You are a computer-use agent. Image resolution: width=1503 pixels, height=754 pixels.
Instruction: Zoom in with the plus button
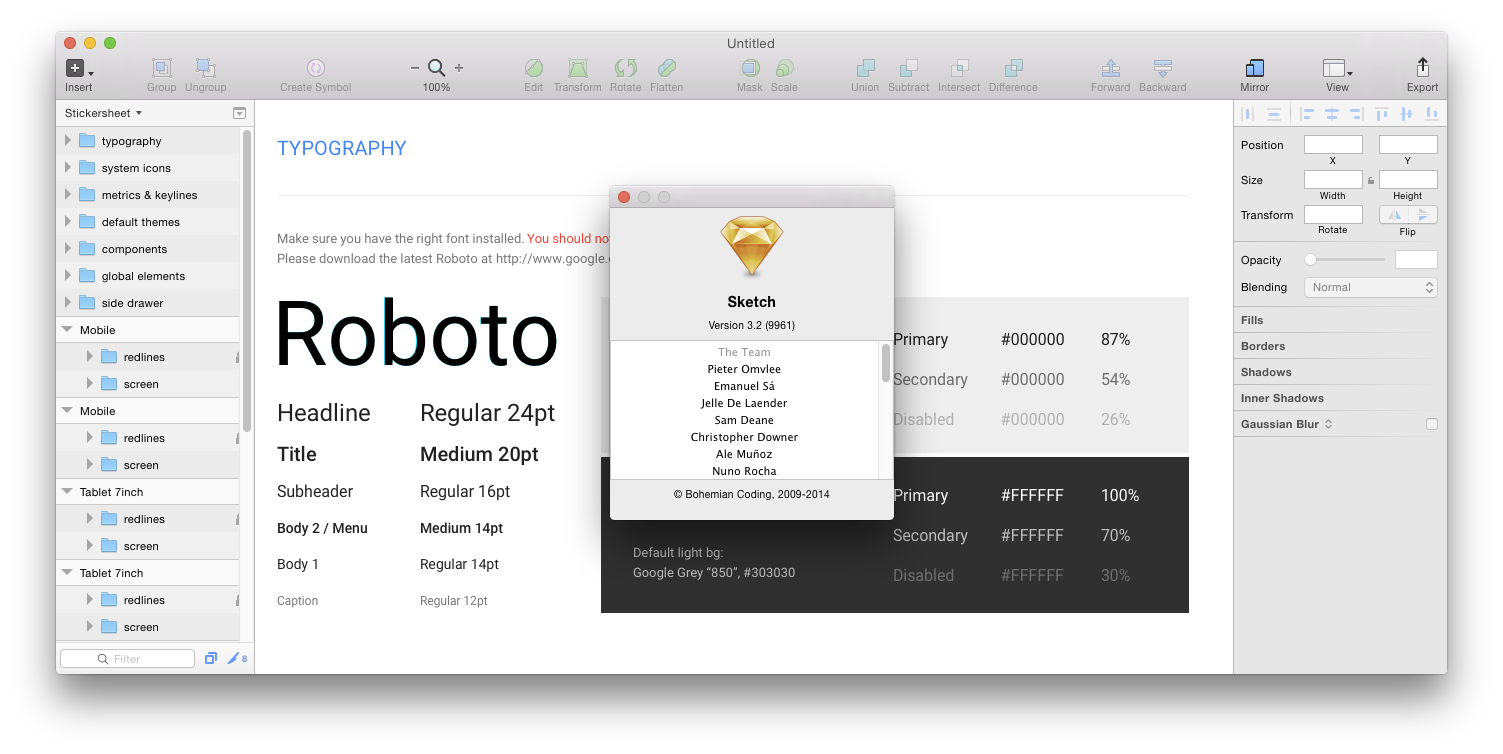tap(459, 68)
